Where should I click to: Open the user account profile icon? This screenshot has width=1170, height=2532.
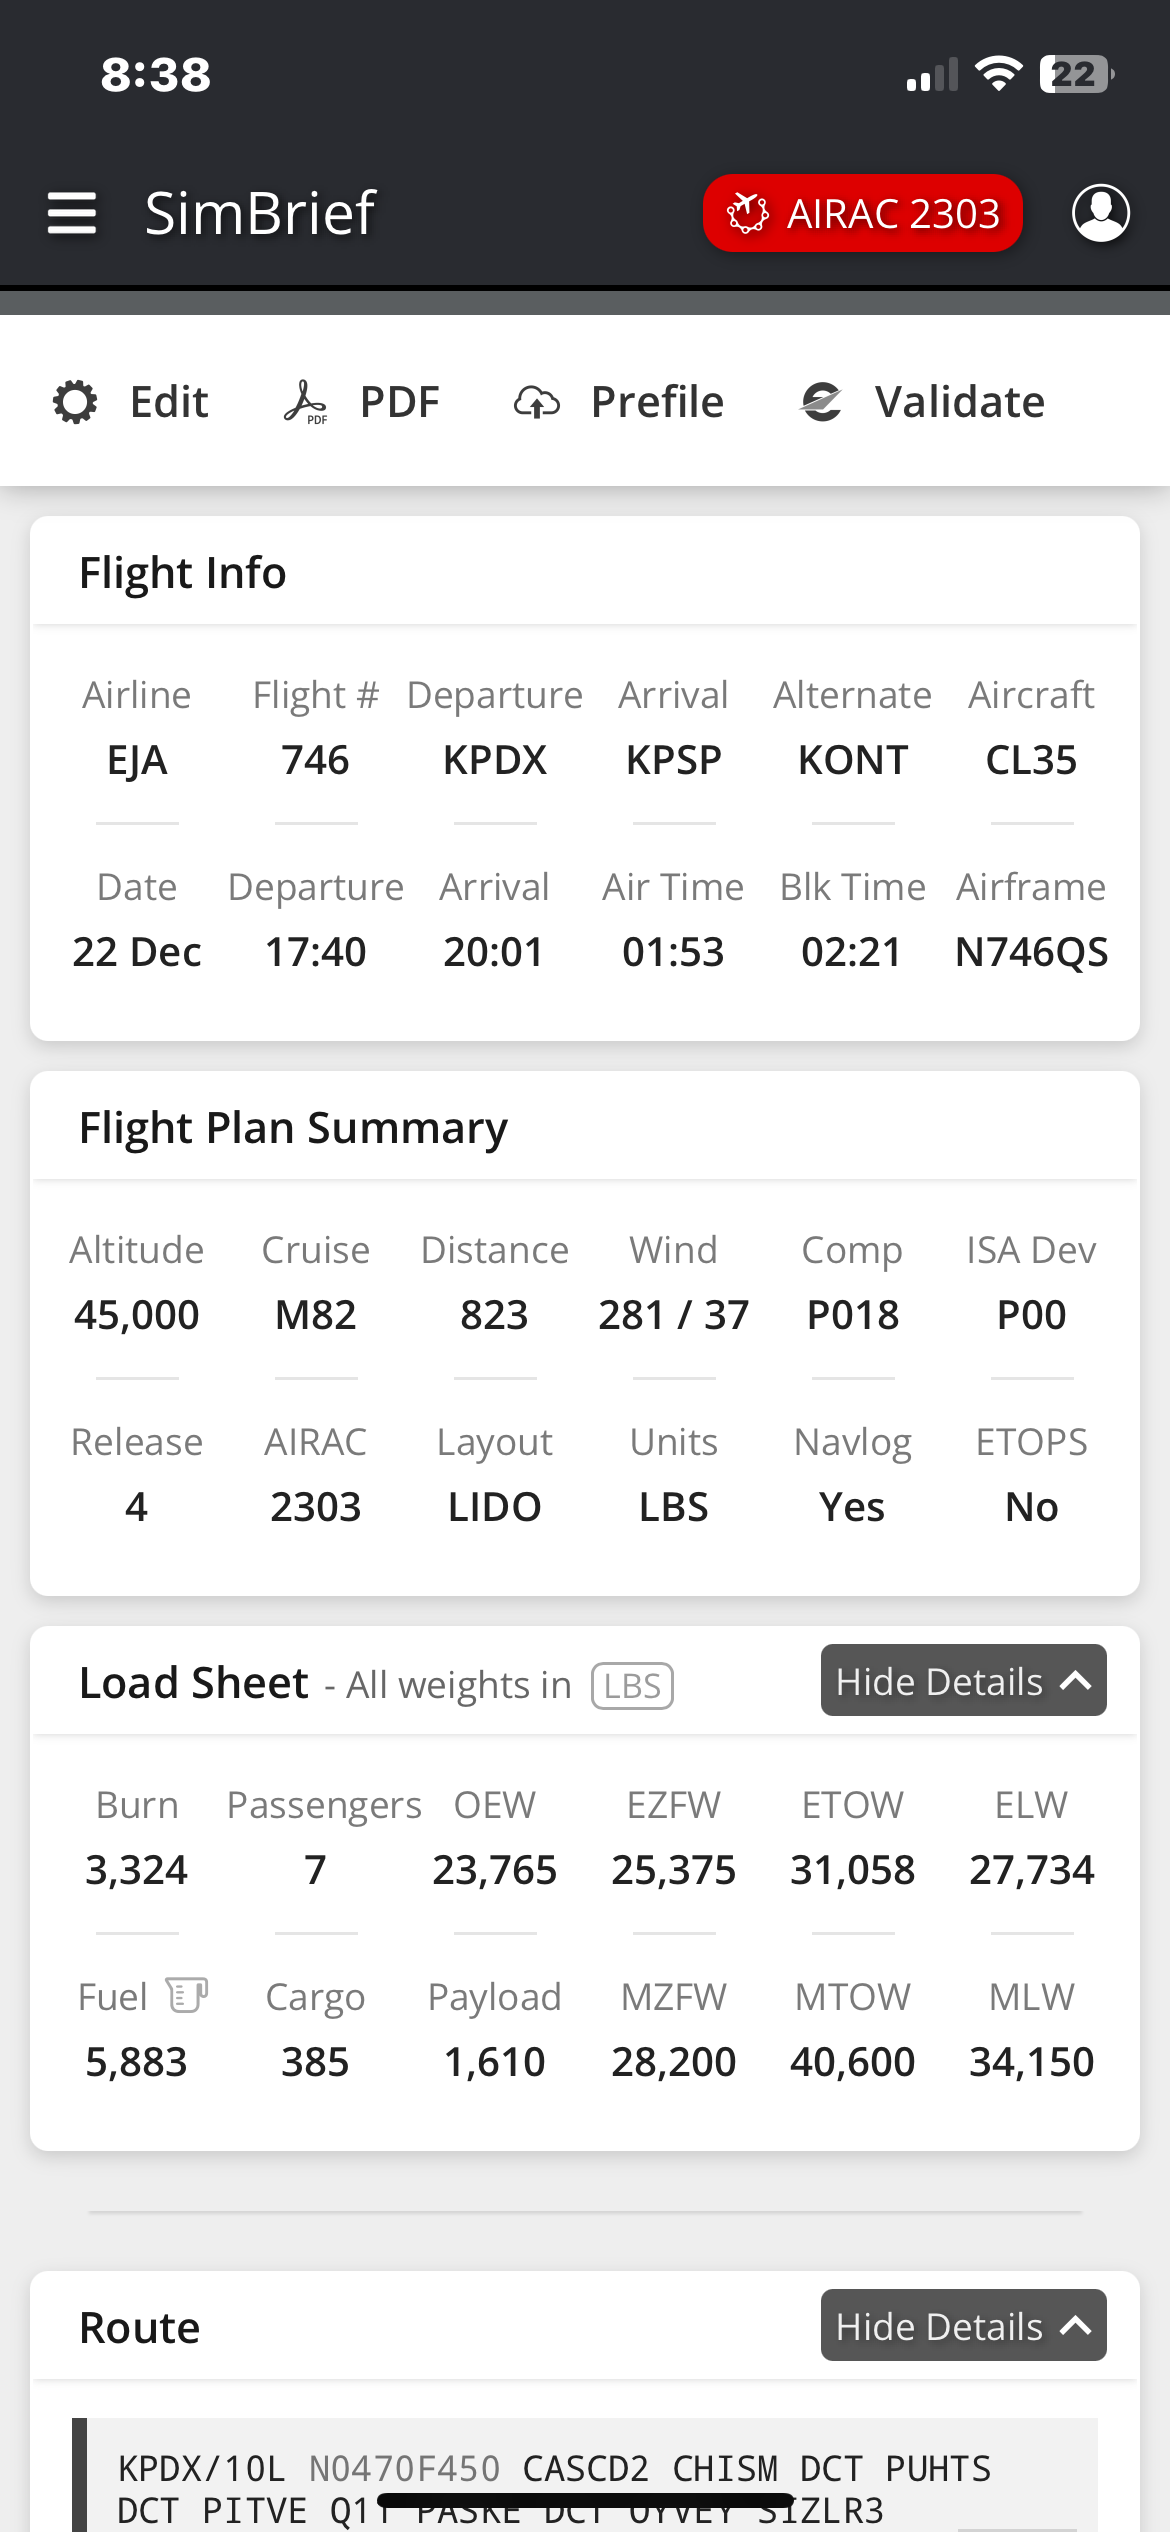(1100, 213)
